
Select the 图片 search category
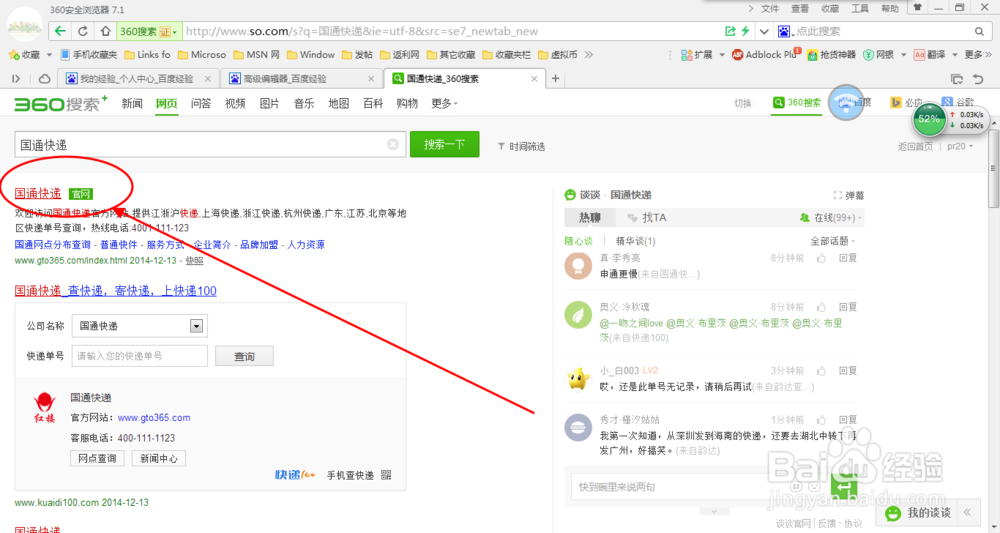coord(269,103)
